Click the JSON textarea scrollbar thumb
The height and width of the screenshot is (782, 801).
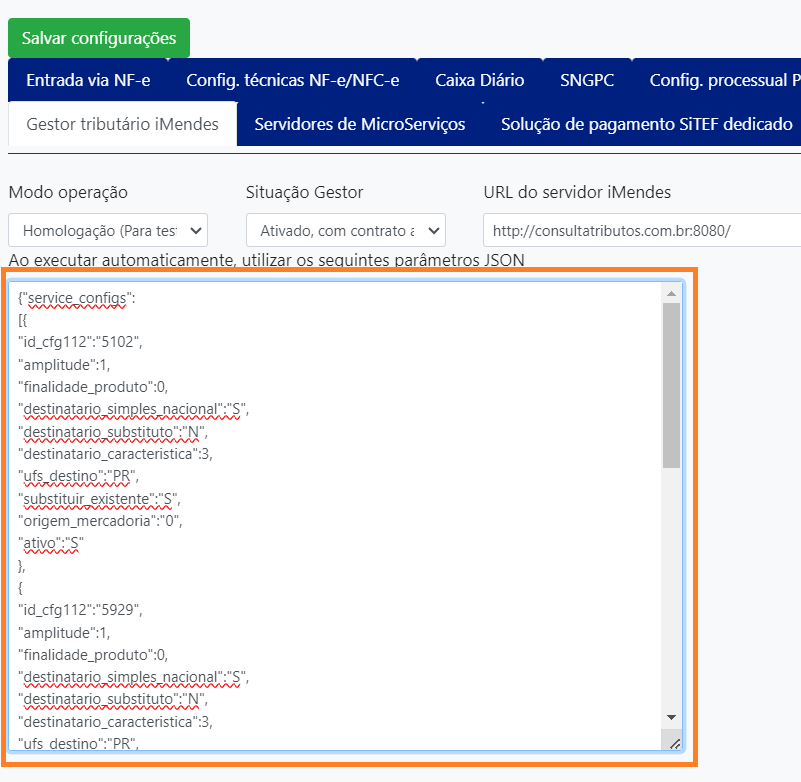(671, 385)
